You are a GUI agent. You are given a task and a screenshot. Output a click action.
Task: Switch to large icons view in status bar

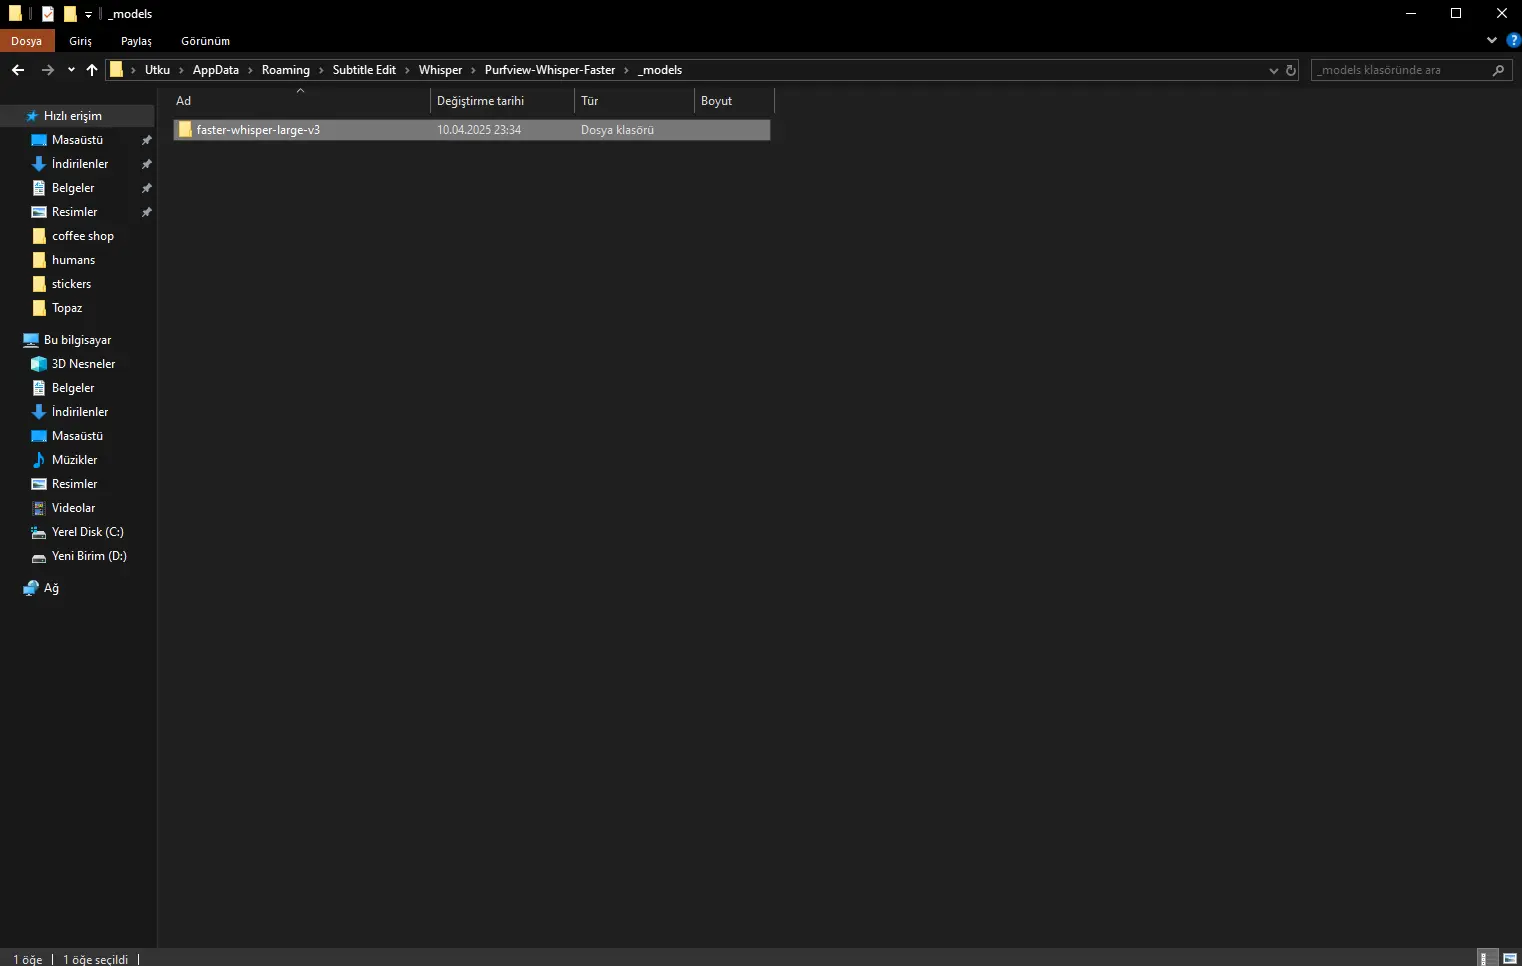point(1510,958)
